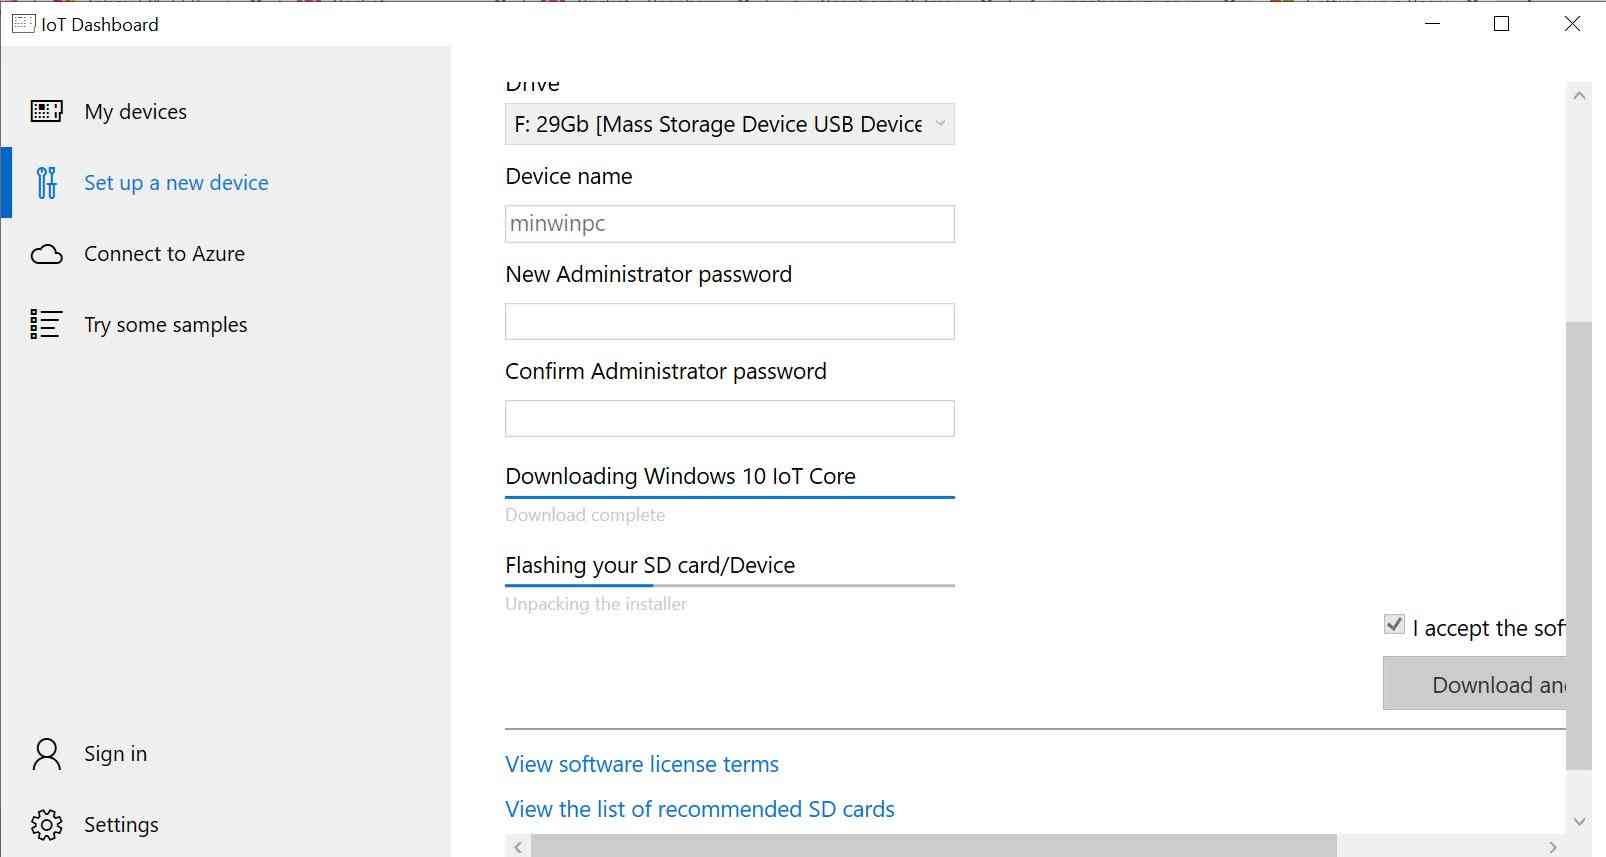Maximize the IoT Dashboard window

[x=1501, y=23]
